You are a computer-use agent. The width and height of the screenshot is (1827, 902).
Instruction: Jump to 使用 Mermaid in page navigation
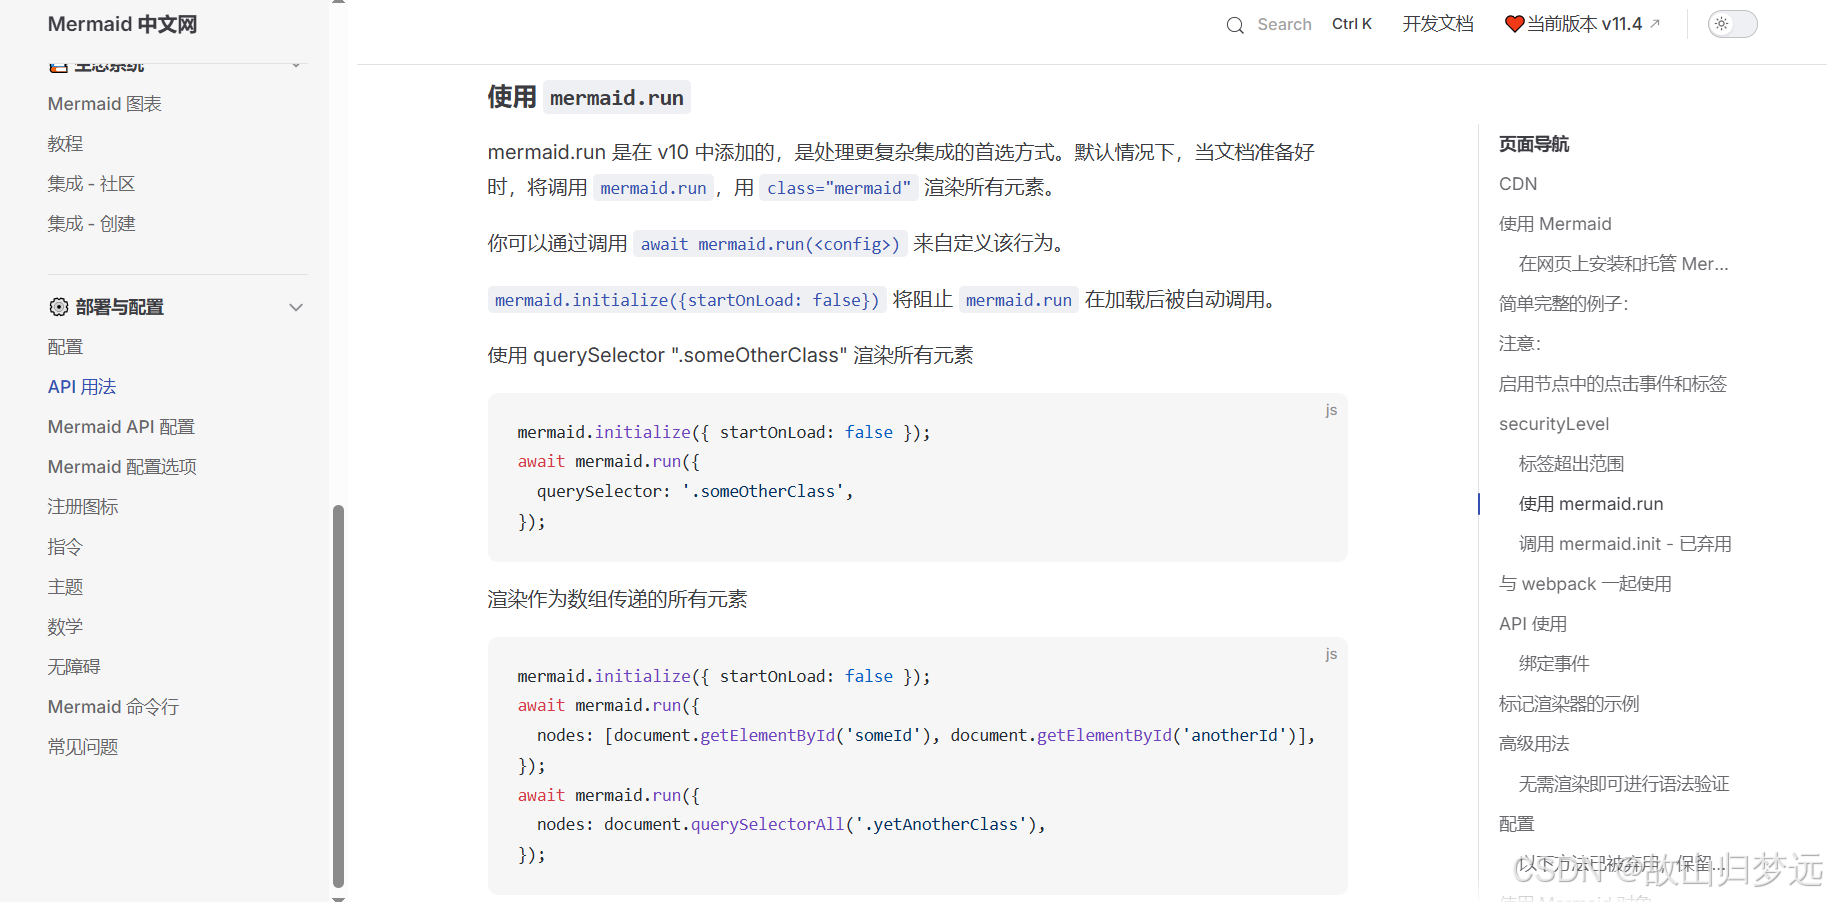(1555, 224)
